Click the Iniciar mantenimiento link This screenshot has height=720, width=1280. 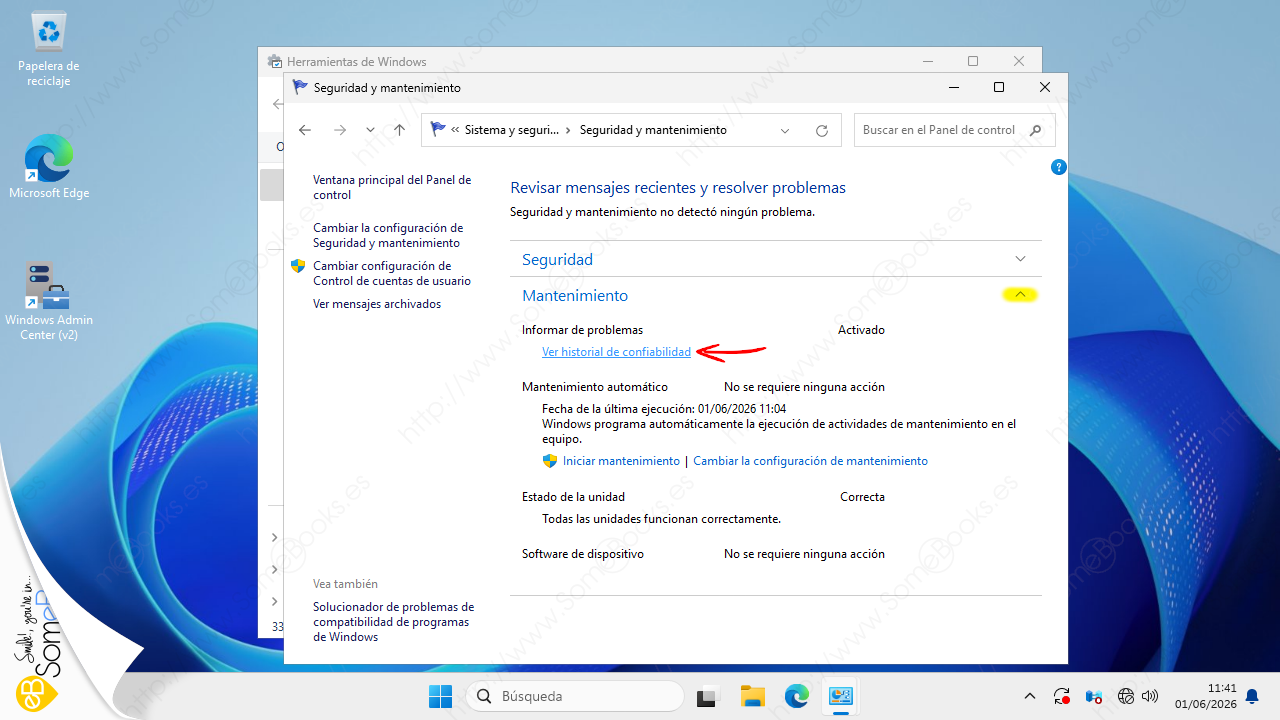621,461
